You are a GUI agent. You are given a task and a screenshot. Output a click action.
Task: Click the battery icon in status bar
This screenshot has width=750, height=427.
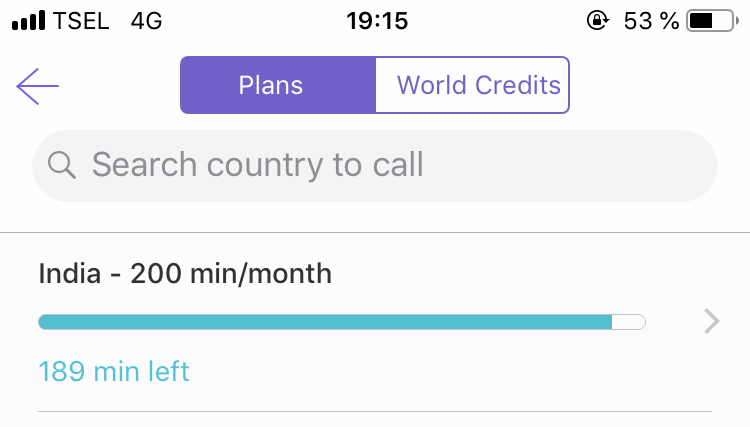click(713, 21)
